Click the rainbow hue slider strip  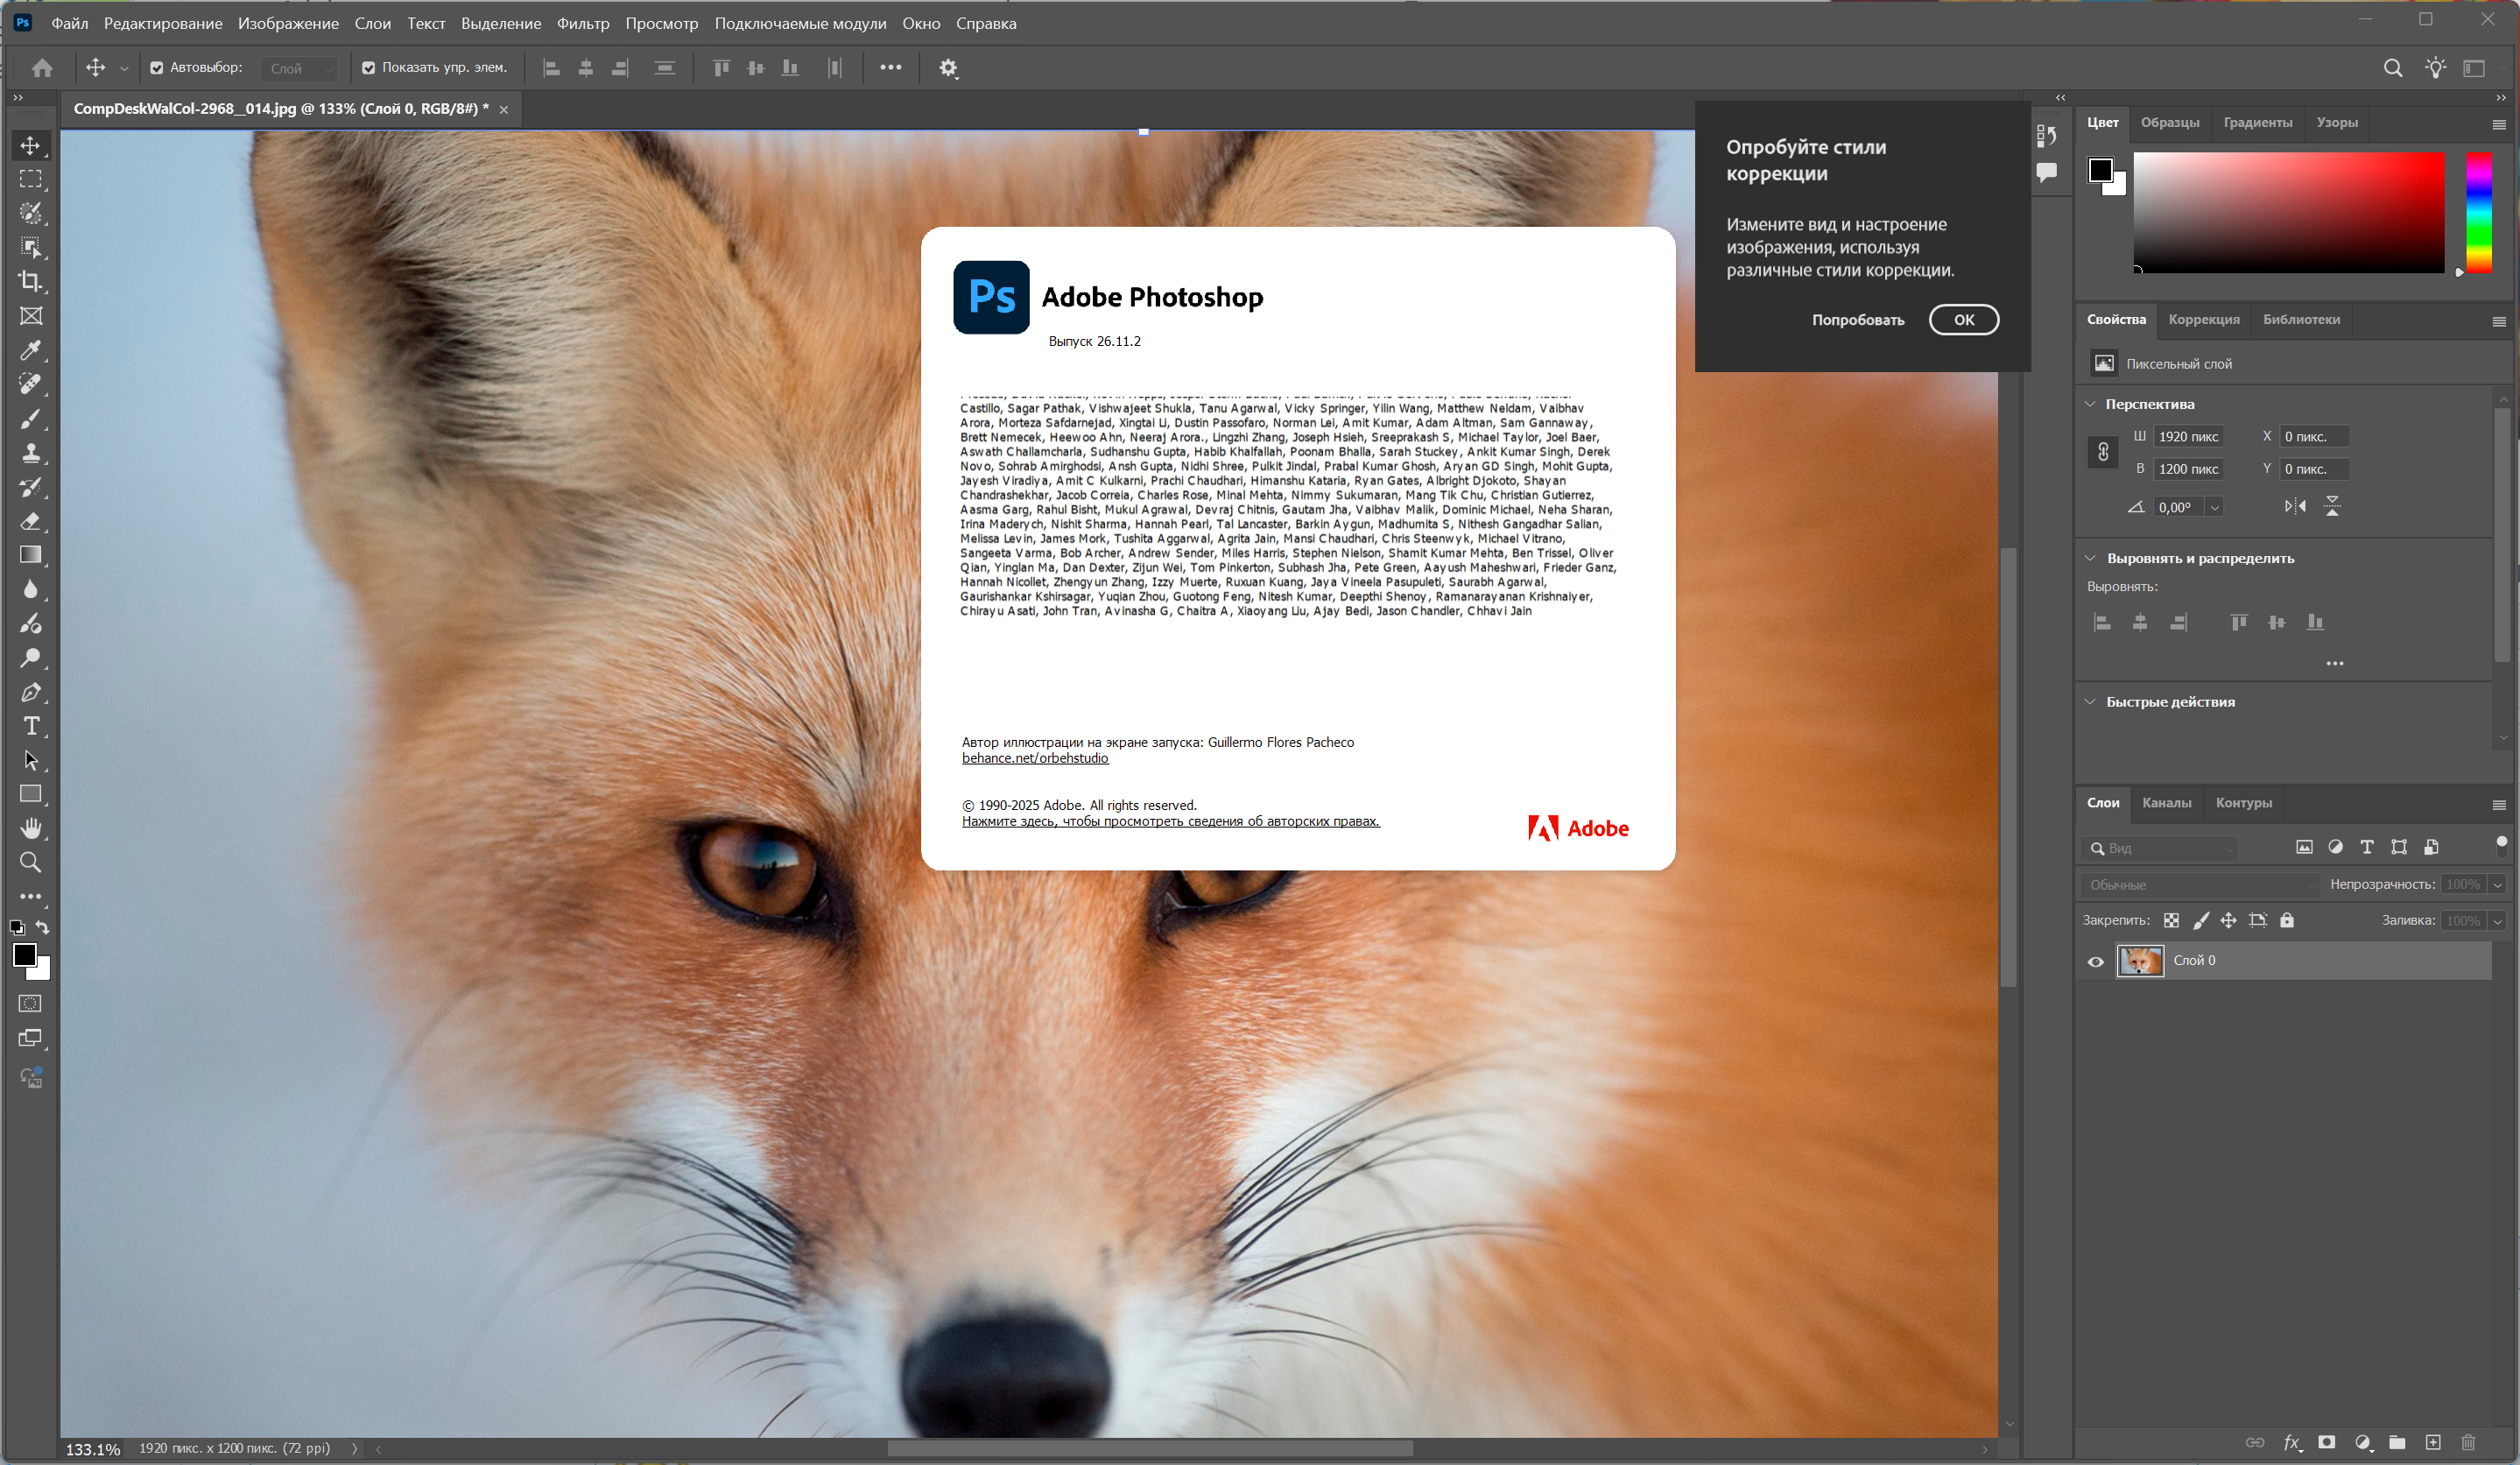click(x=2478, y=211)
